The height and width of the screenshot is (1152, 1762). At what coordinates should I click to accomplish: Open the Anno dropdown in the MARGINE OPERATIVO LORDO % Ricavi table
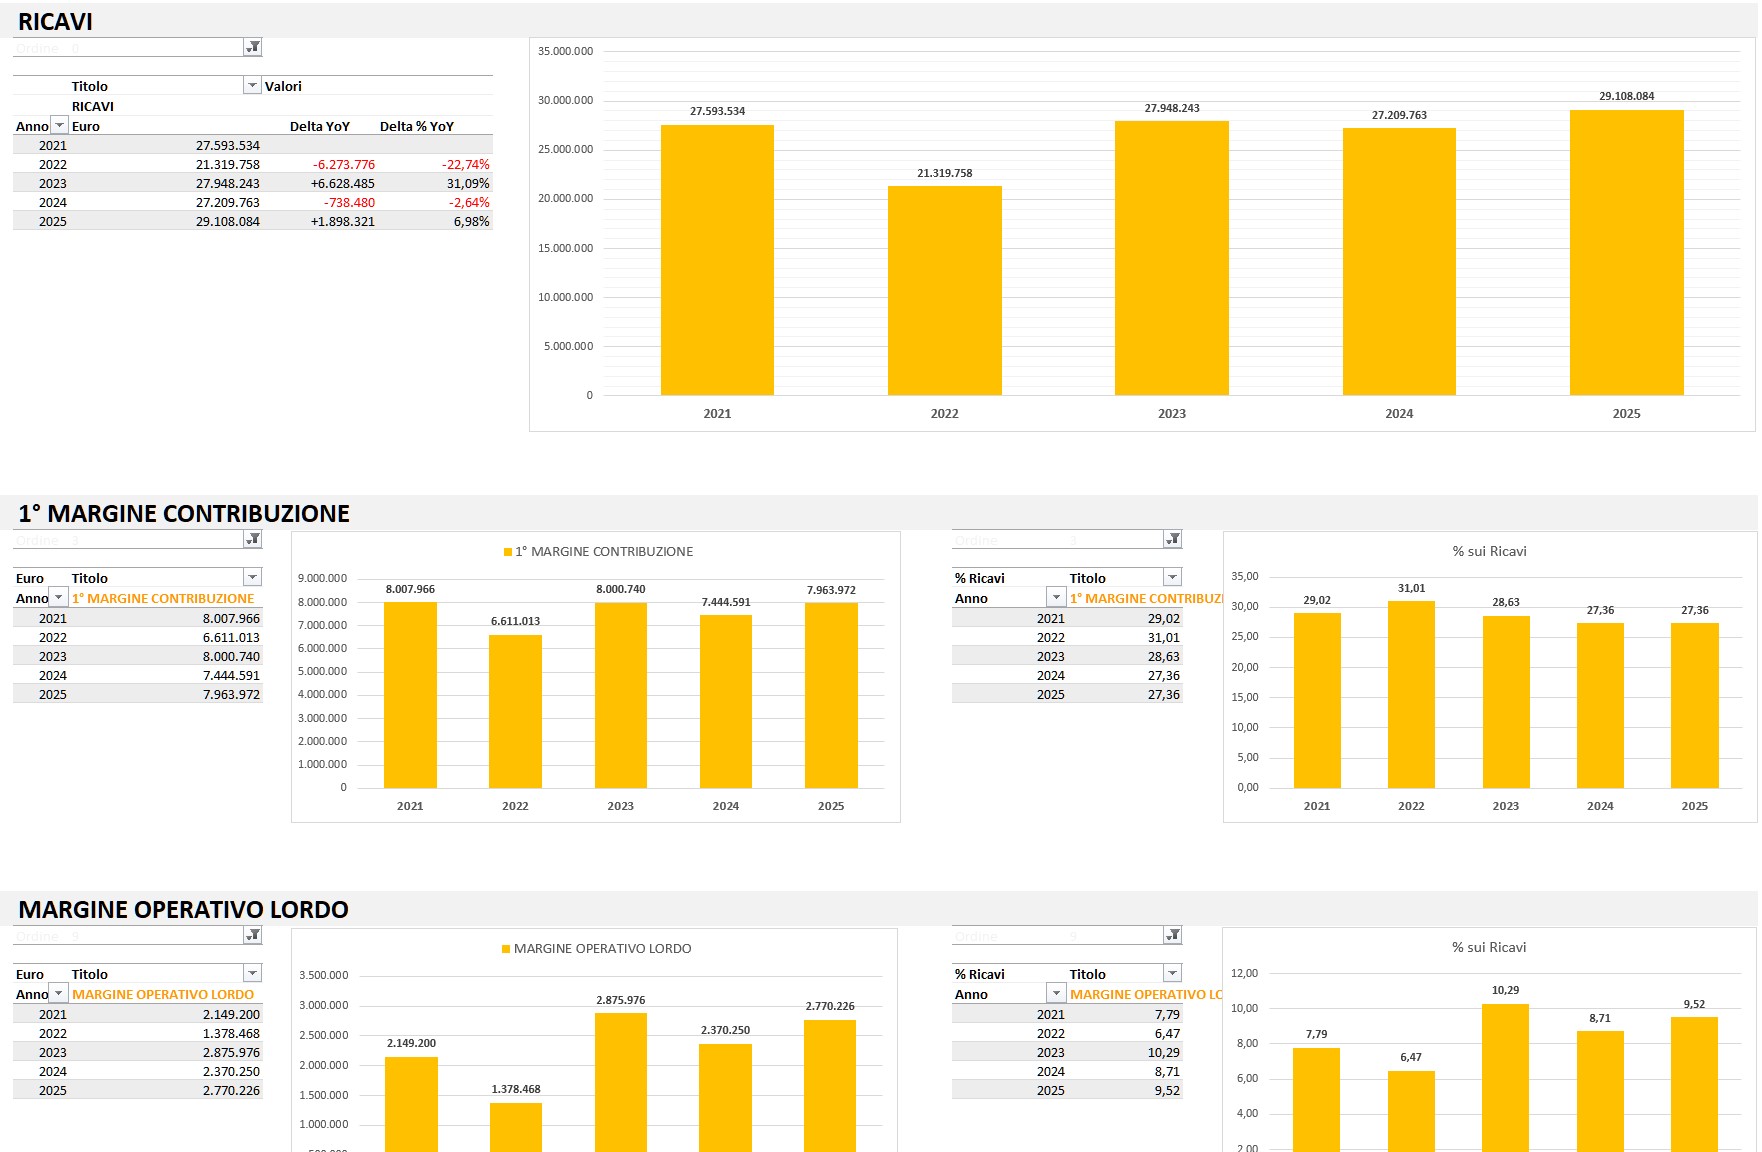[x=1056, y=994]
